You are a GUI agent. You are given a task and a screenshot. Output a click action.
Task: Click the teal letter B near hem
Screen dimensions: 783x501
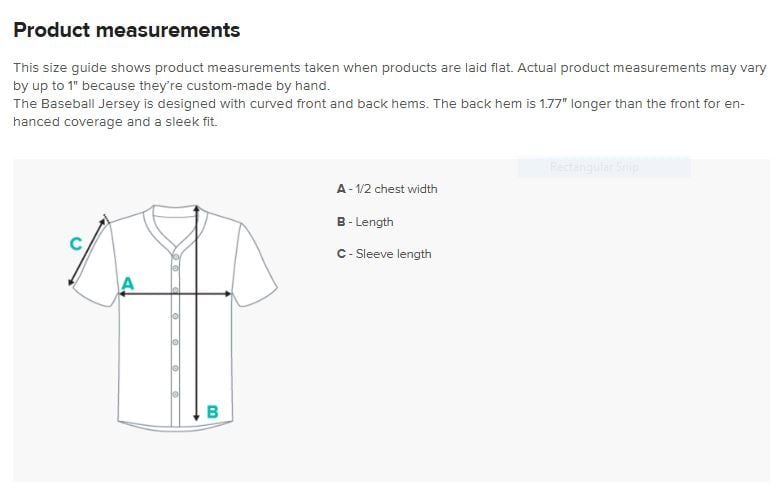pos(212,412)
